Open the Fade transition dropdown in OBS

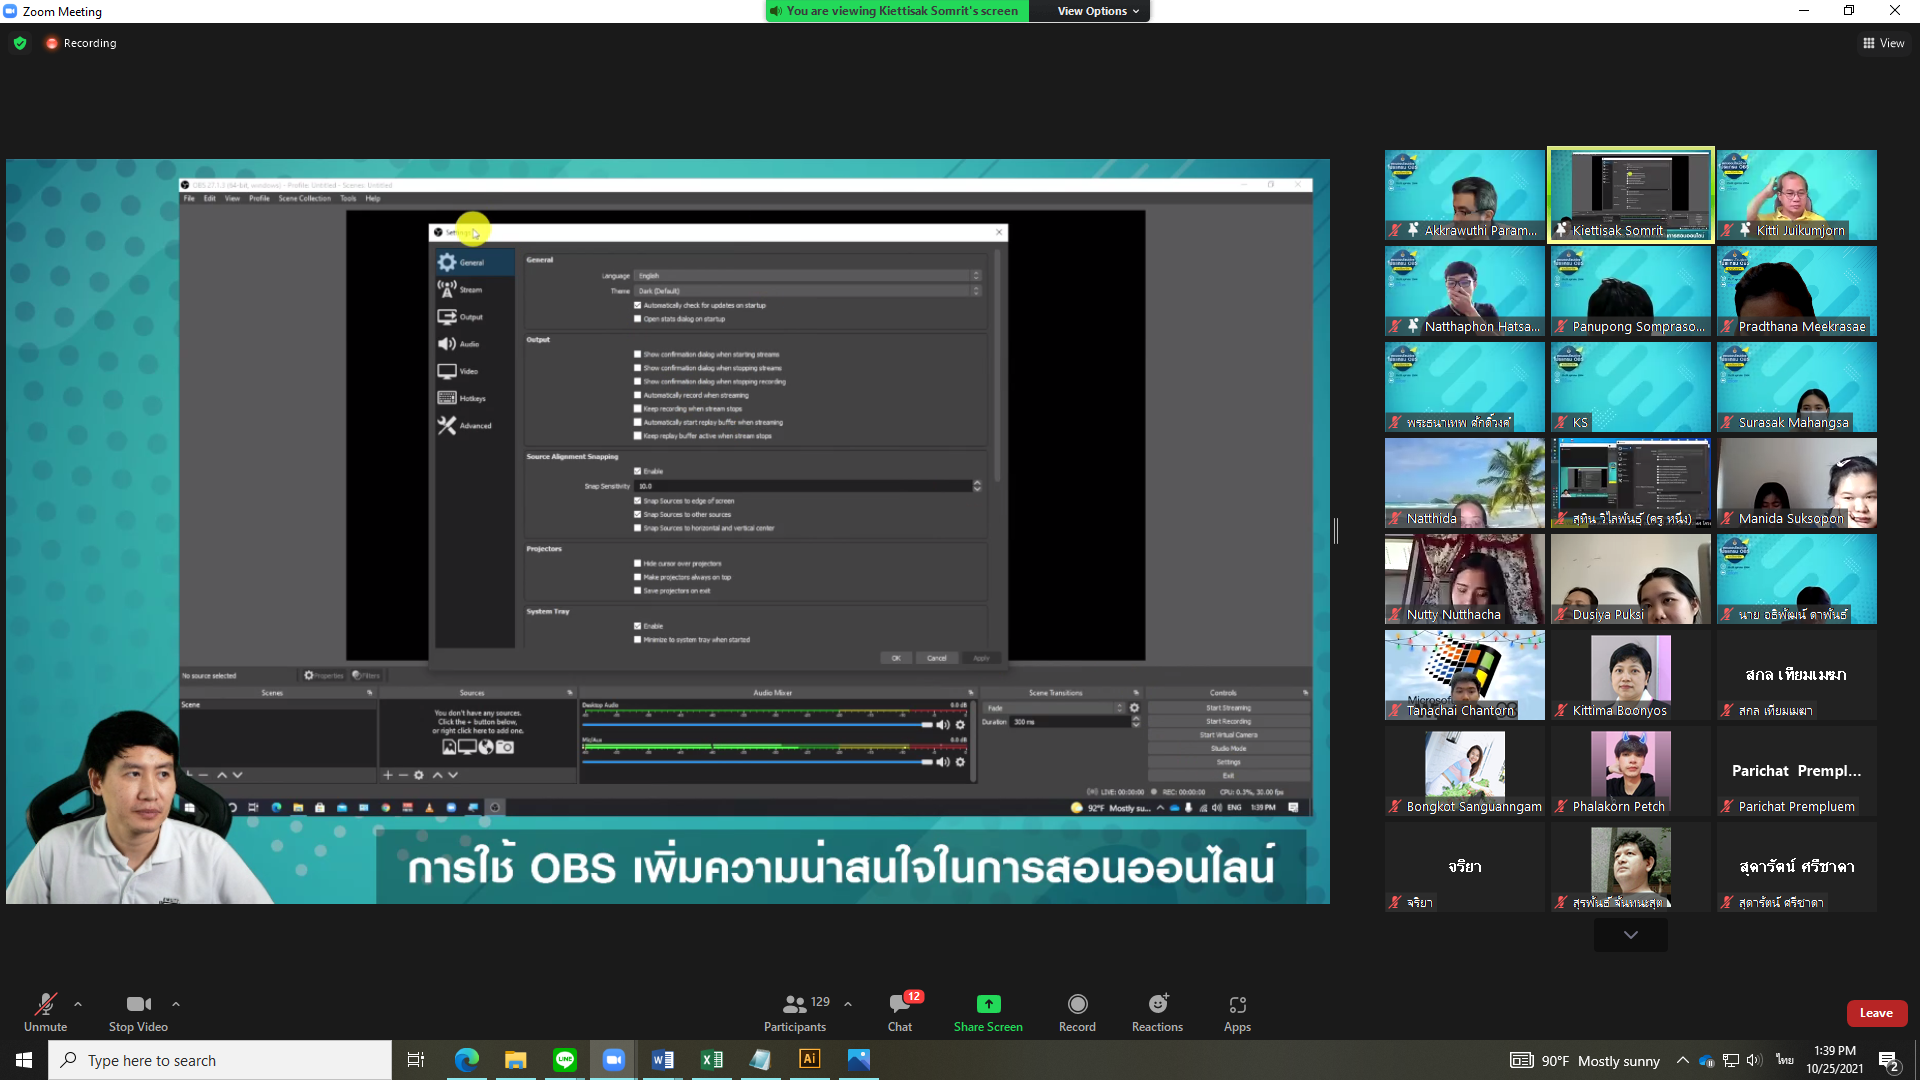click(1055, 708)
